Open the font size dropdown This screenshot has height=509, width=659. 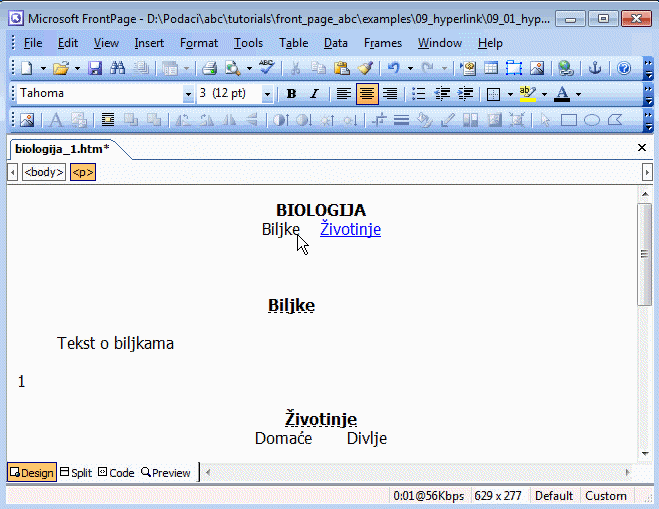267,94
